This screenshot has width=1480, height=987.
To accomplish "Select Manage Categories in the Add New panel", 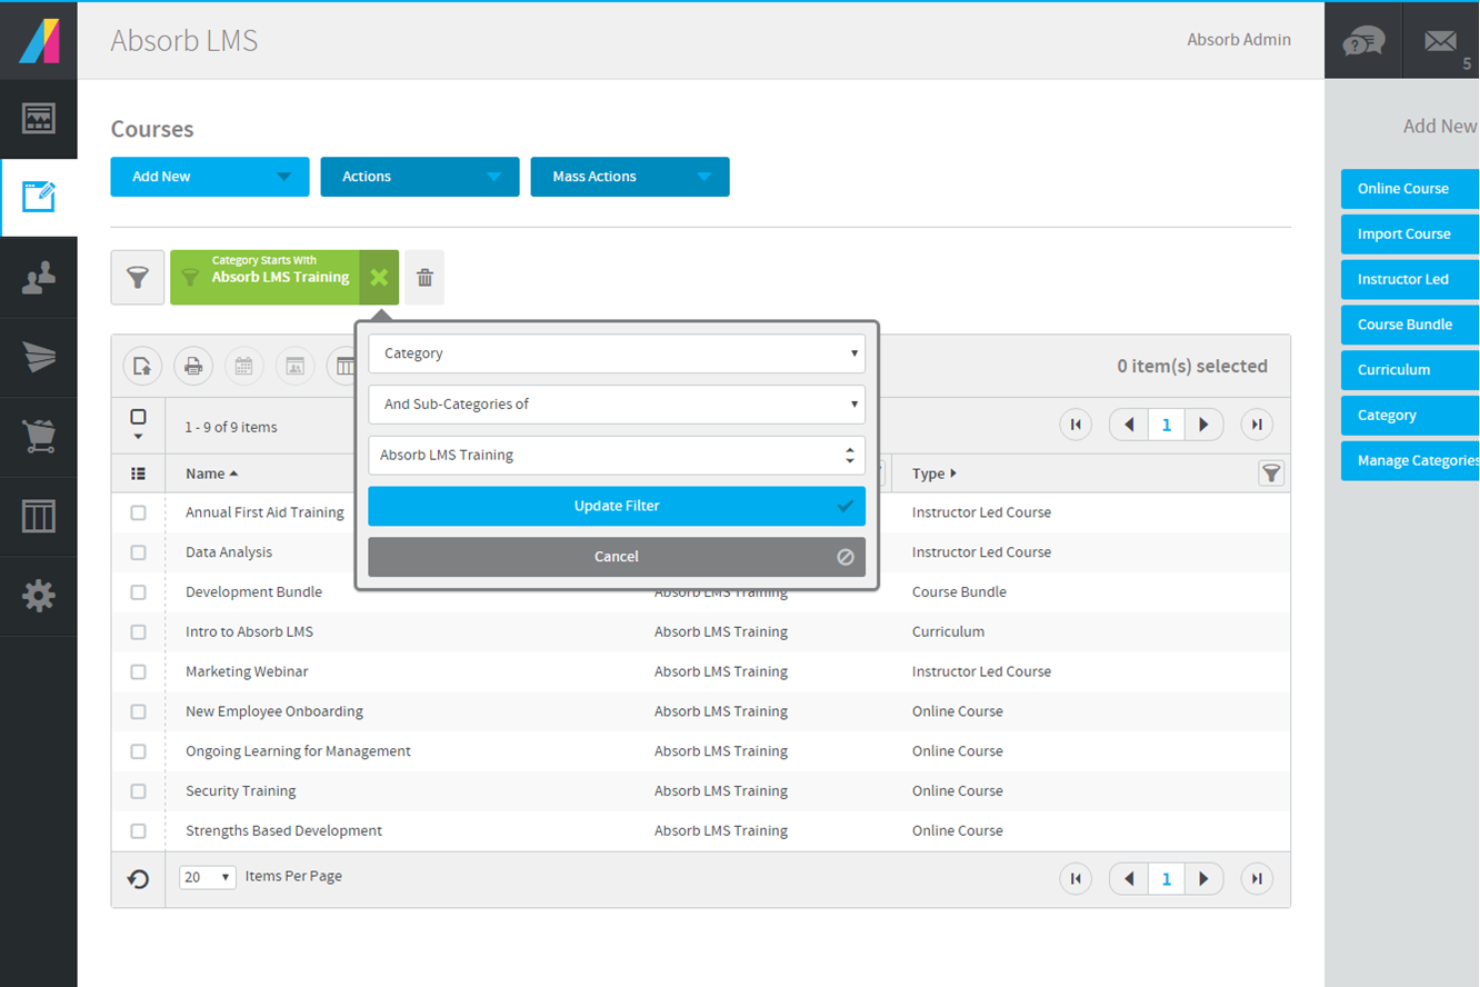I will pyautogui.click(x=1417, y=460).
